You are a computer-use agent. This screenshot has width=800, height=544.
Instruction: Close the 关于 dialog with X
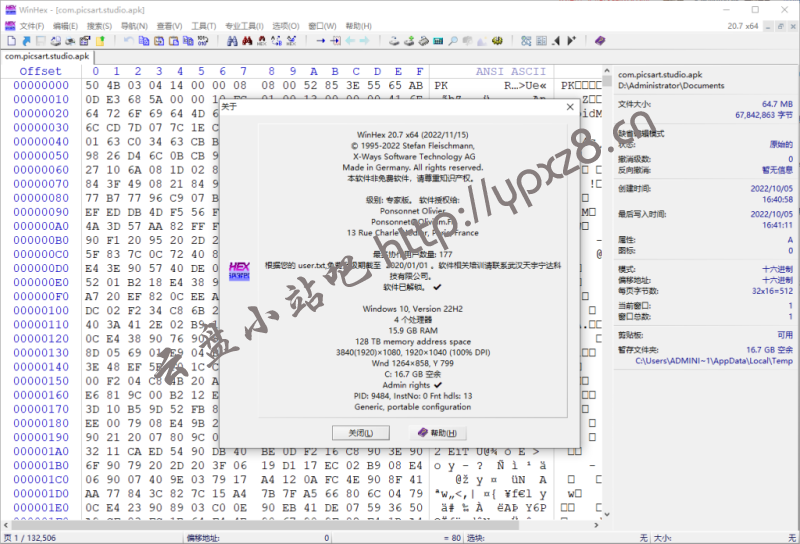tap(570, 107)
